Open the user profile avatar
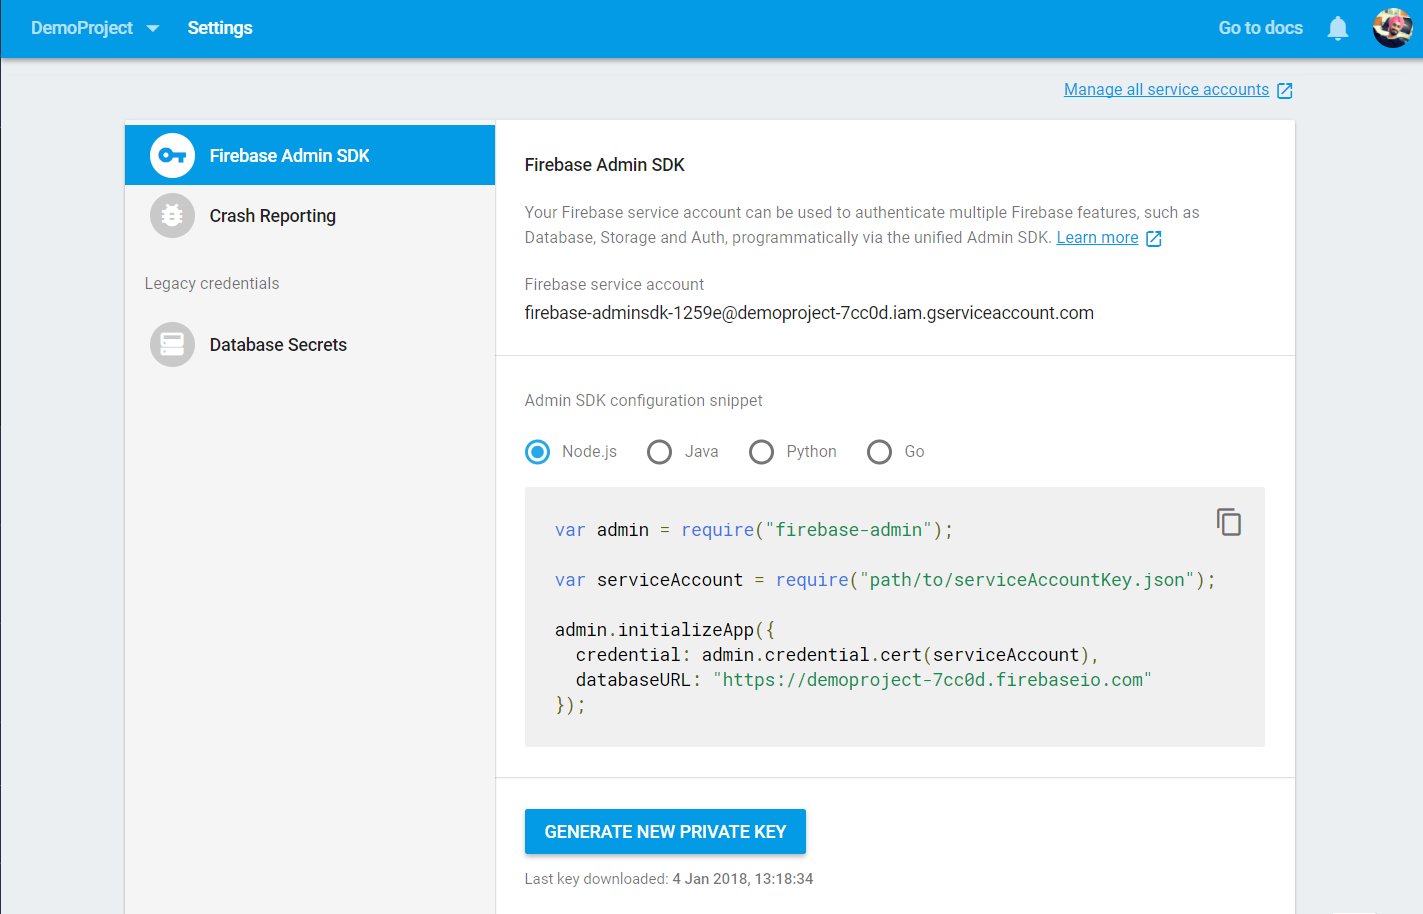Viewport: 1423px width, 914px height. 1392,28
